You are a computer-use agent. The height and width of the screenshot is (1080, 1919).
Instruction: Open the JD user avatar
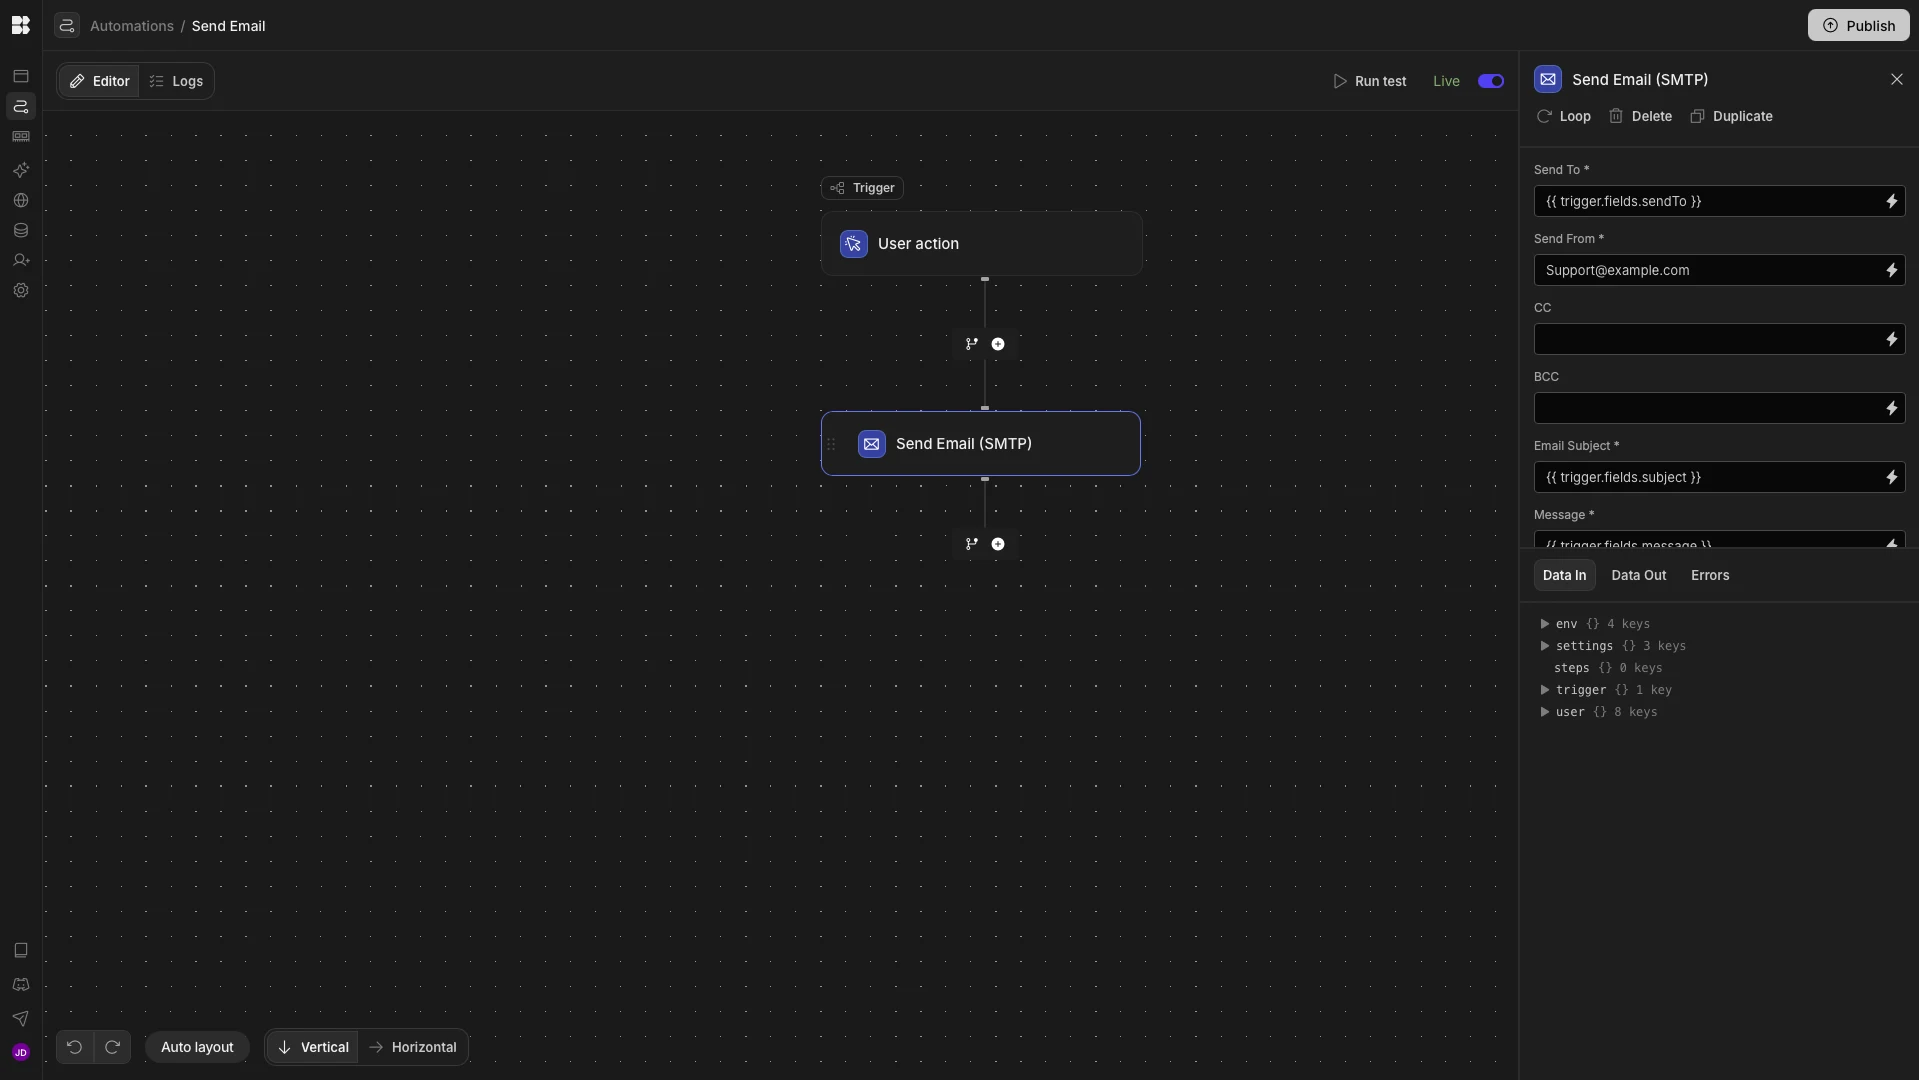point(20,1052)
